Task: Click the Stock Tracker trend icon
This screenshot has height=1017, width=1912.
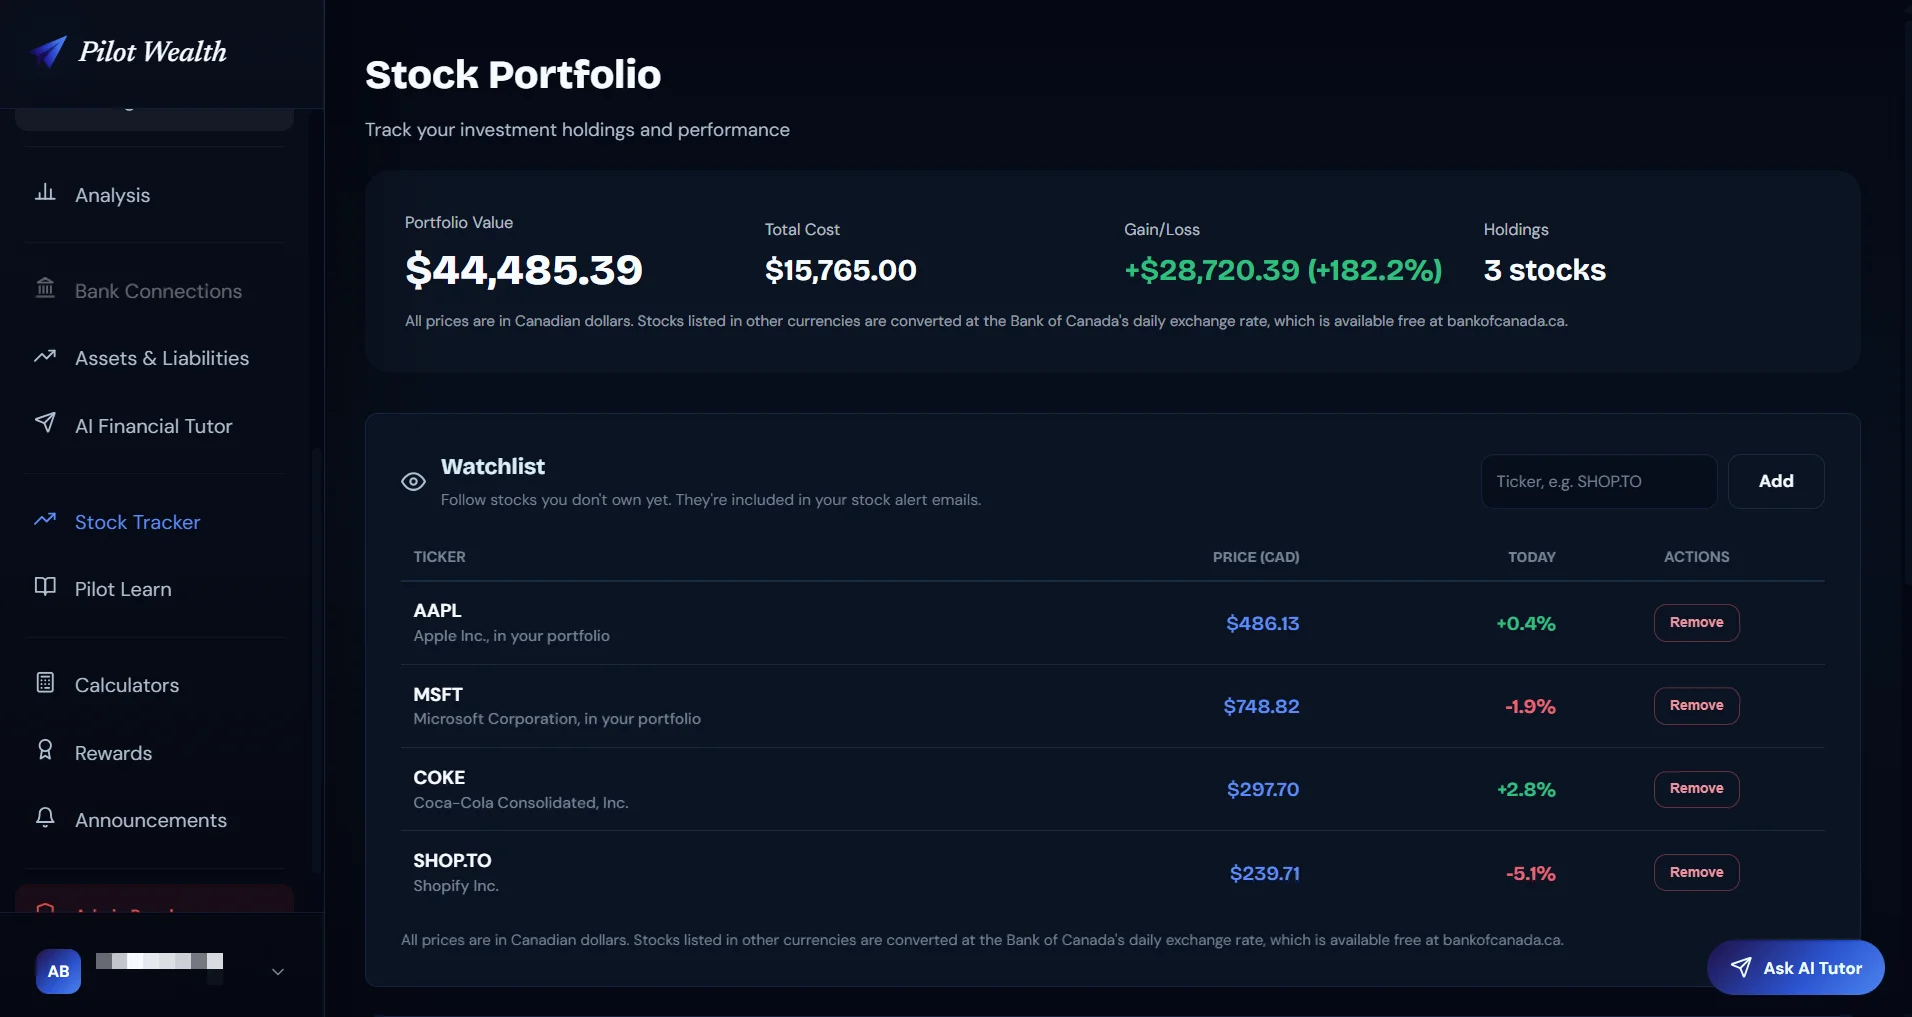Action: pyautogui.click(x=45, y=519)
